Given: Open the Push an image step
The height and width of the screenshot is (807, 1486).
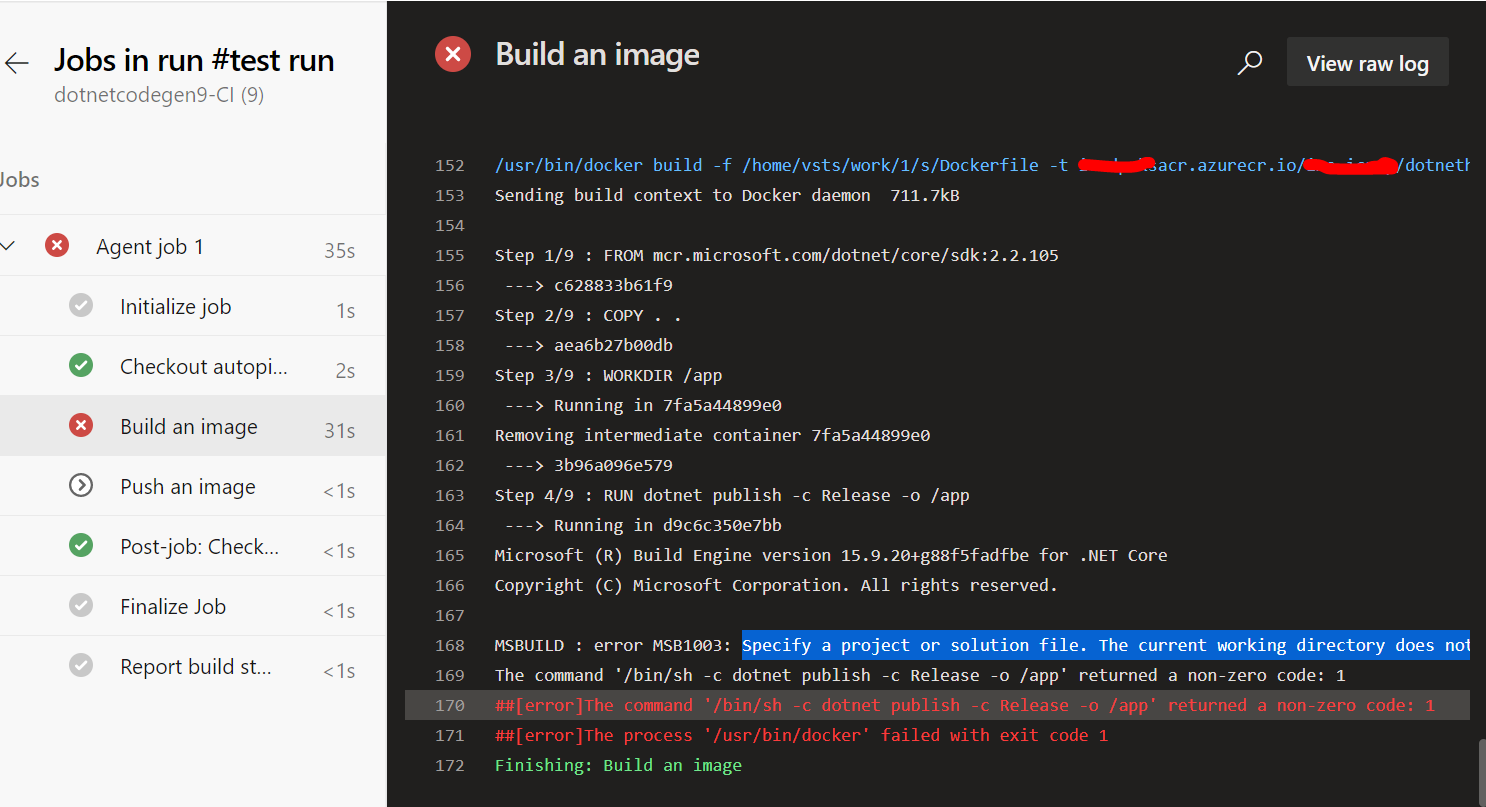Looking at the screenshot, I should pyautogui.click(x=193, y=486).
